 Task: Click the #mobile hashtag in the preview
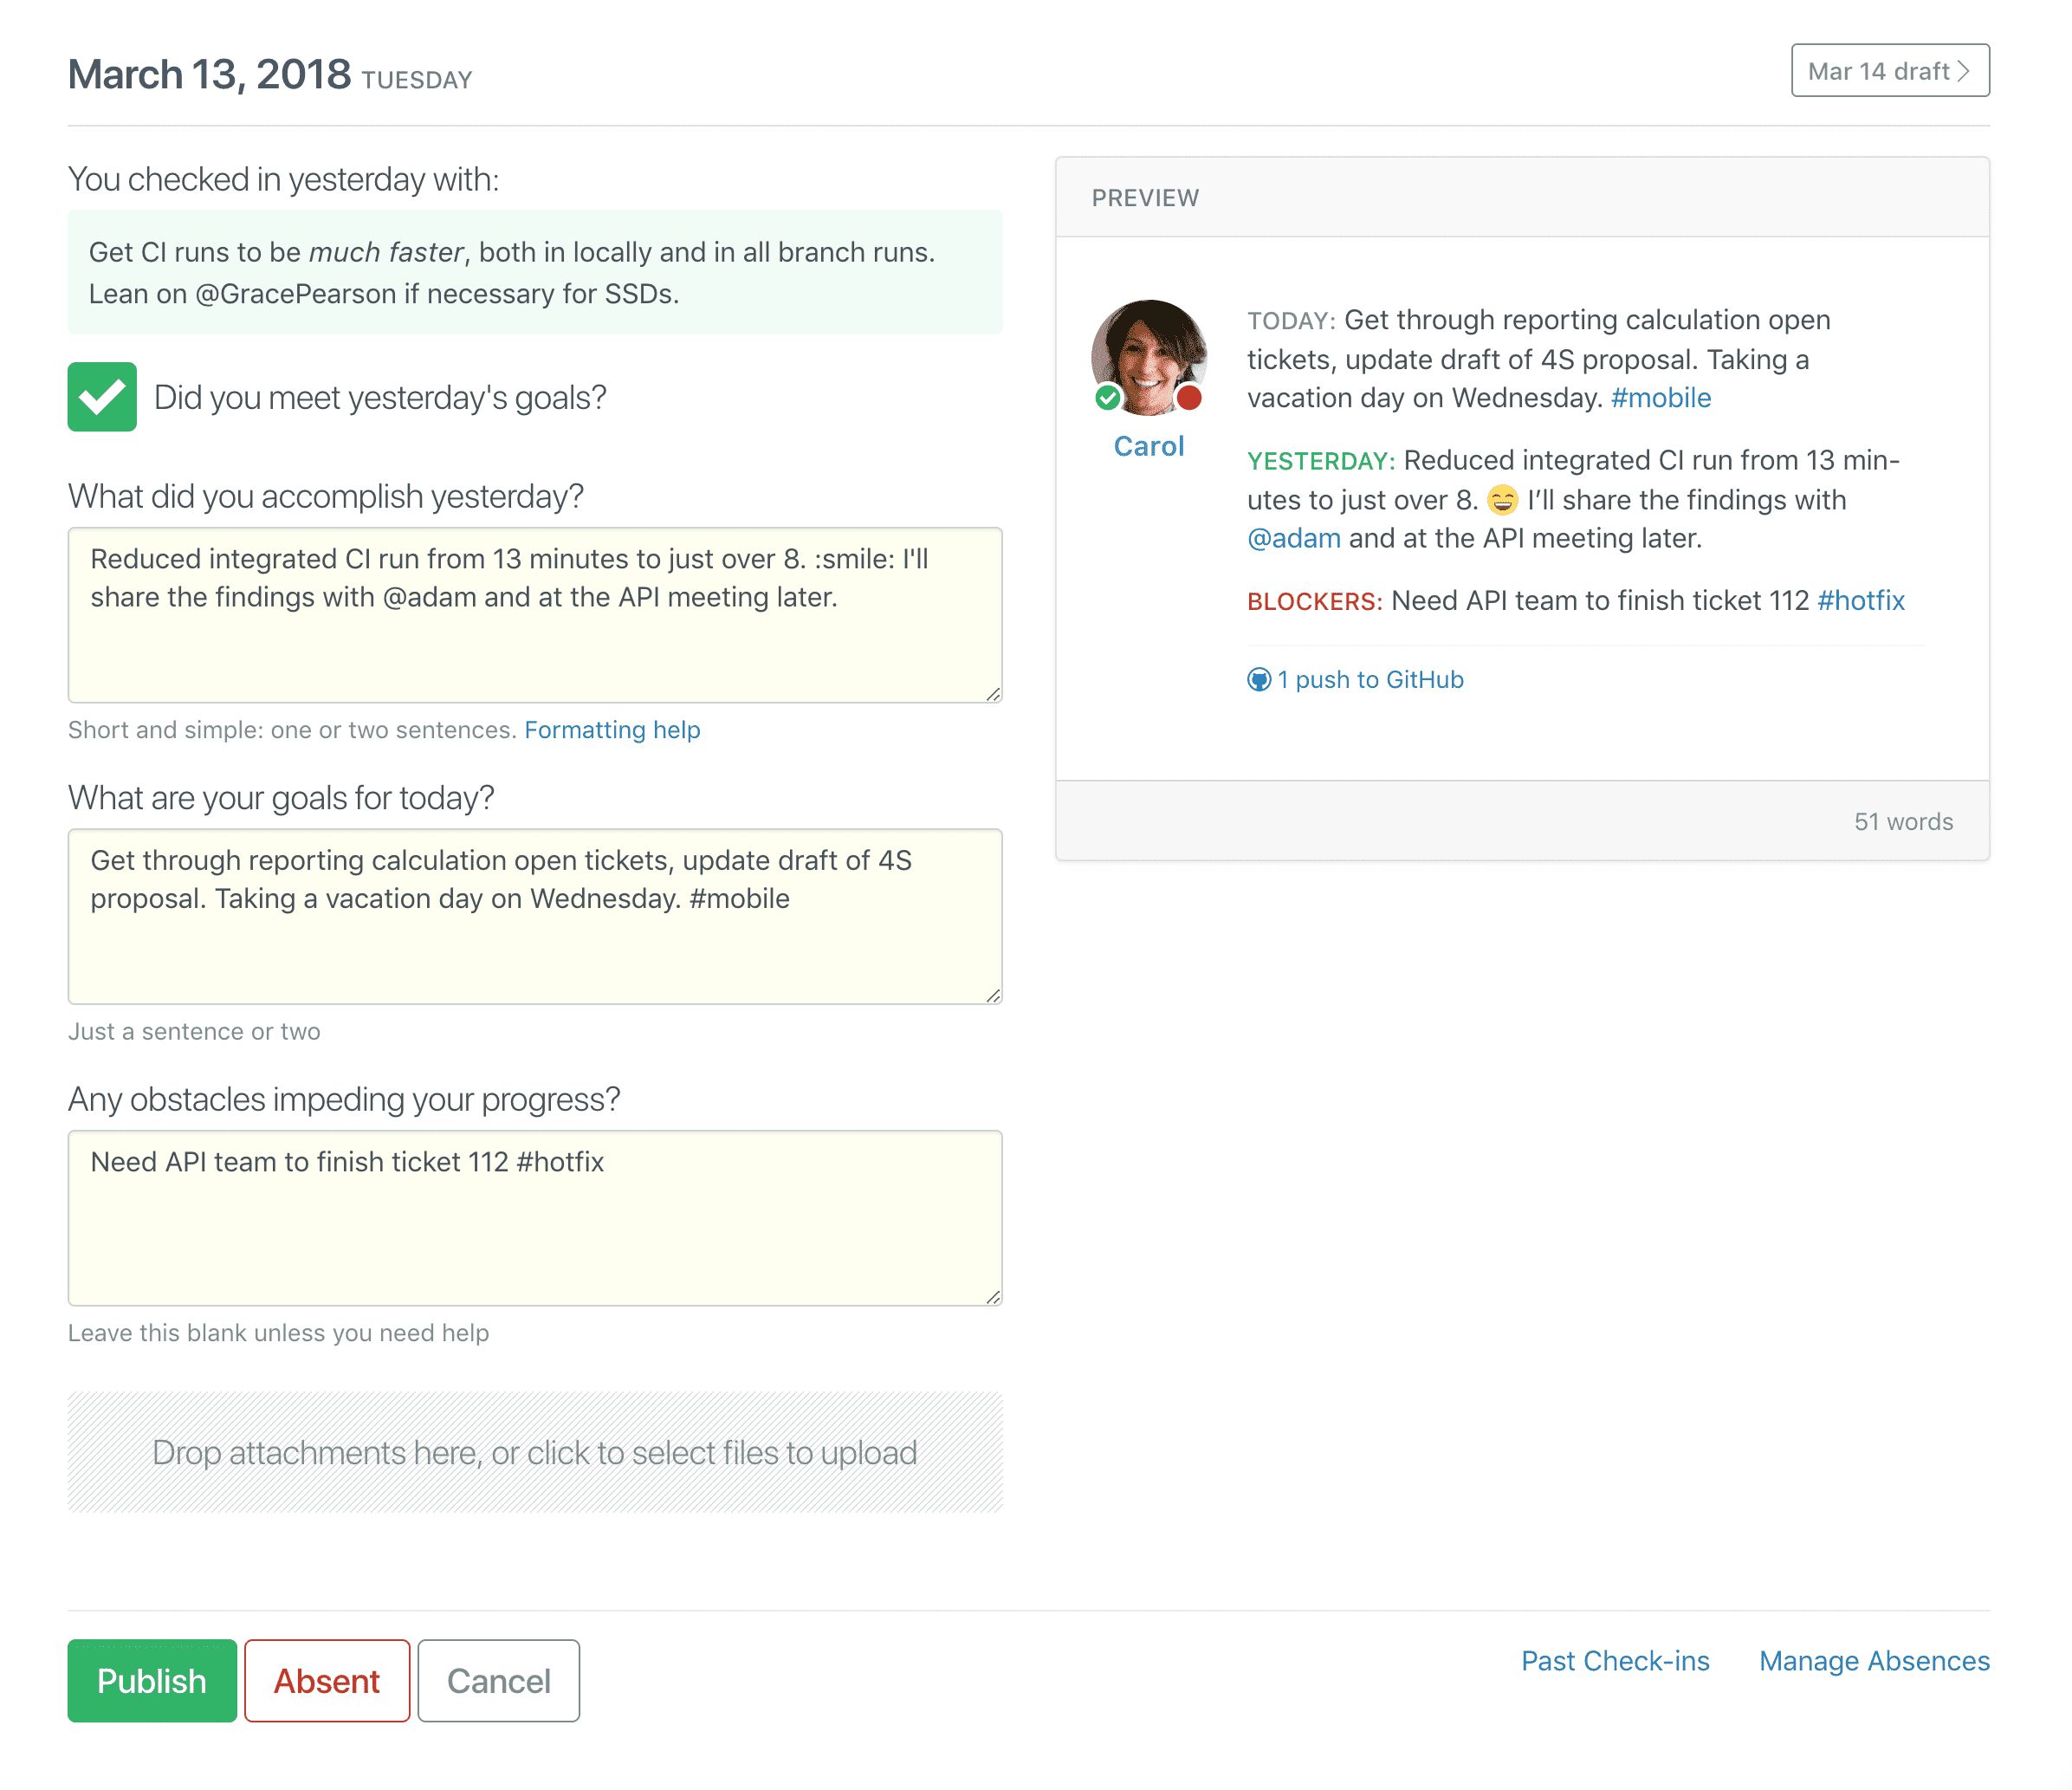pyautogui.click(x=1661, y=397)
